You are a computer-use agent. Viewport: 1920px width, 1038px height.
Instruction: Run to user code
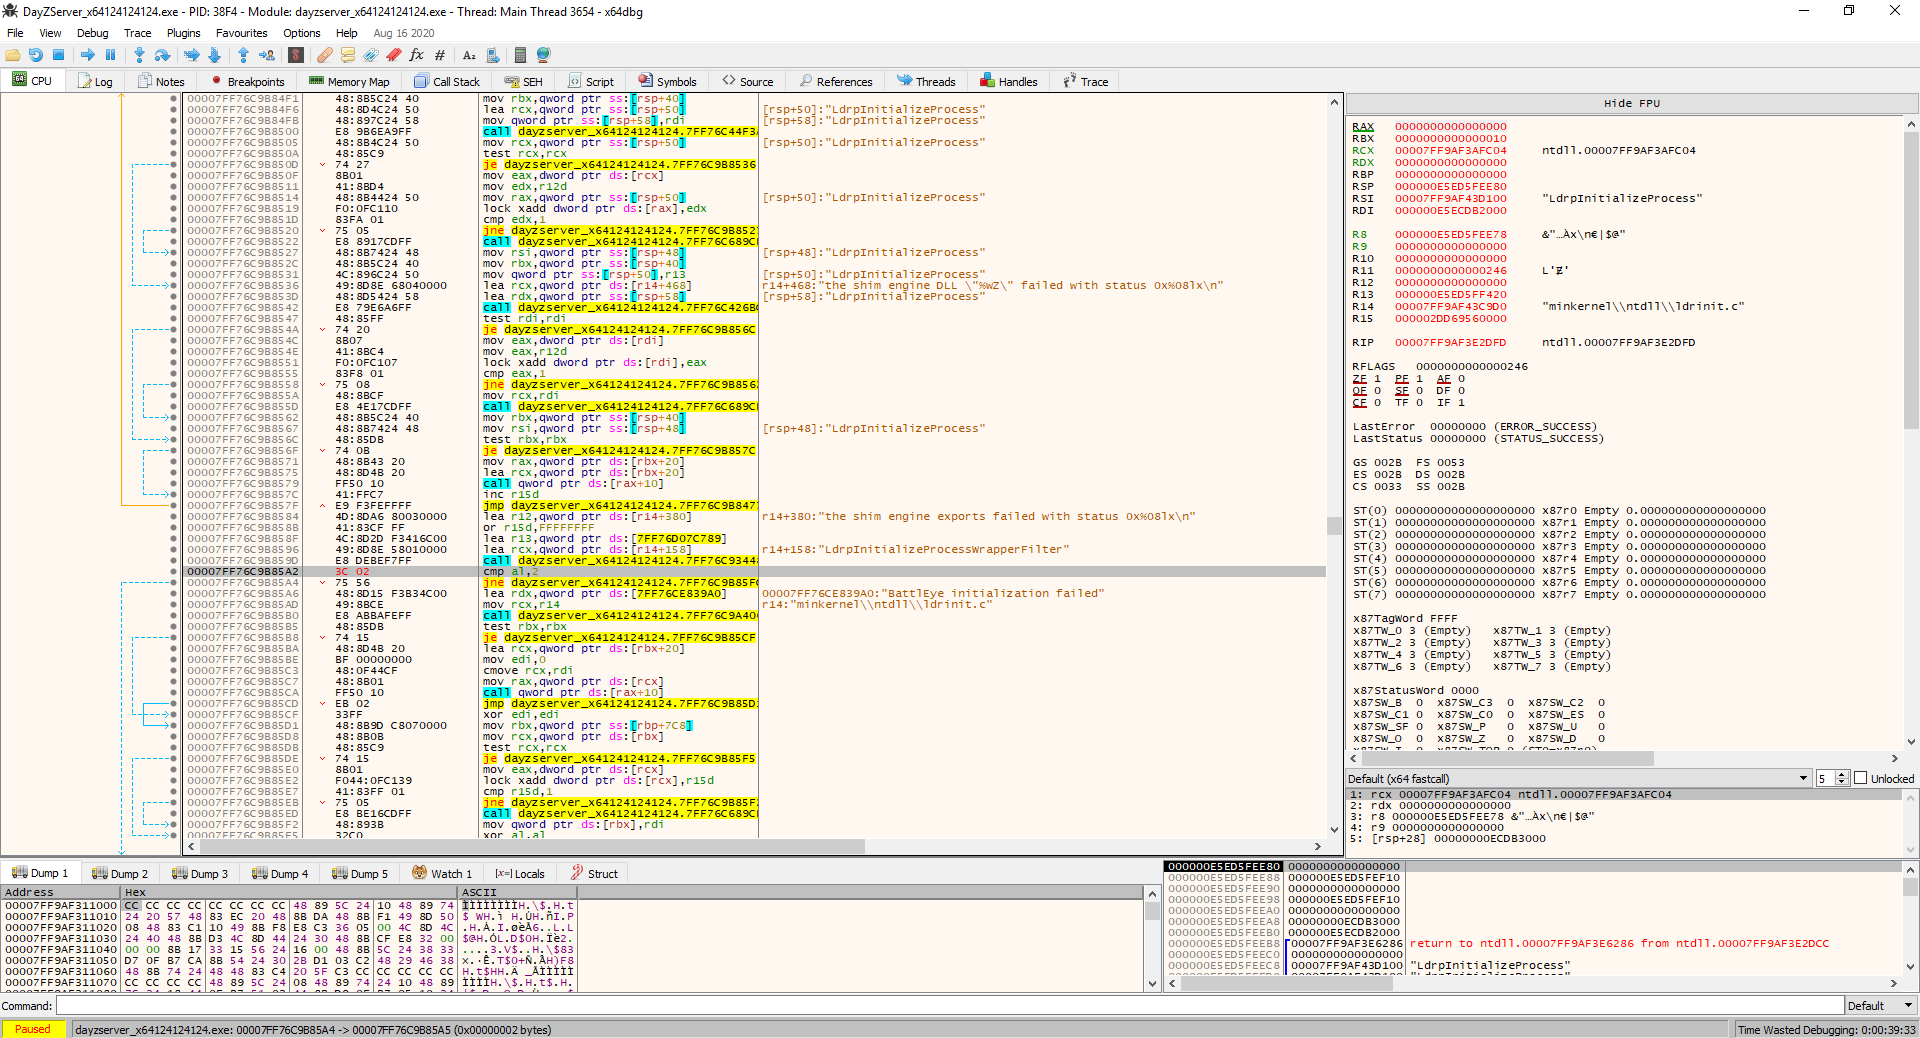point(266,55)
